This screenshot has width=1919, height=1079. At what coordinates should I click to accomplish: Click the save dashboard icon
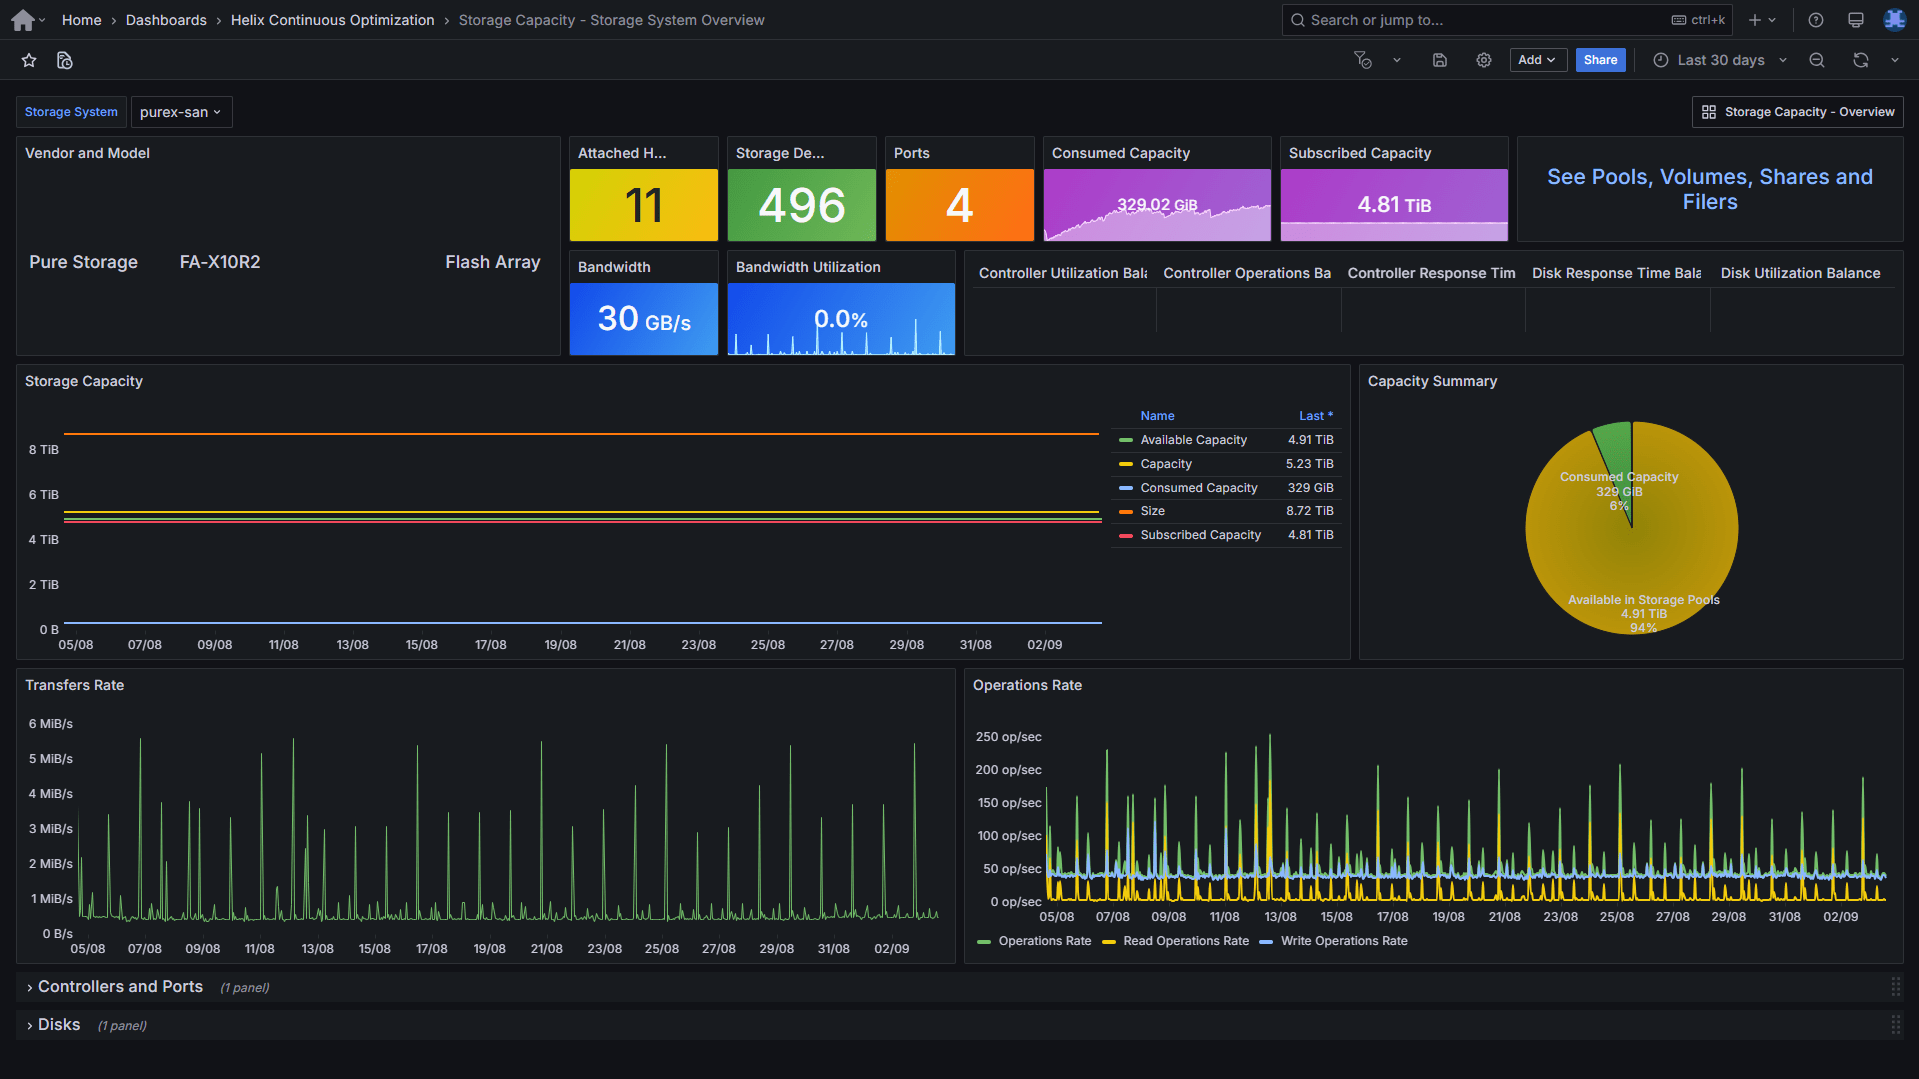coord(1440,61)
